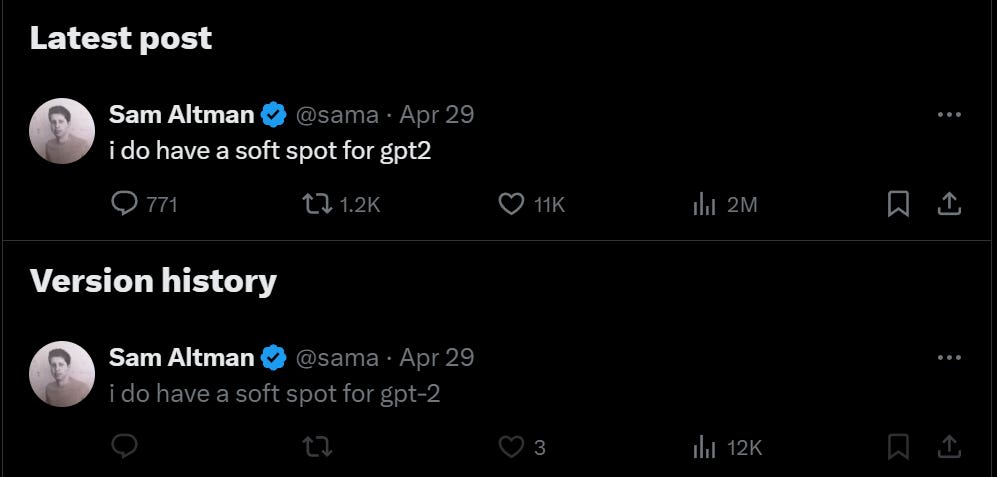Click the Apr 29 date on latest post
997x477 pixels.
(436, 114)
